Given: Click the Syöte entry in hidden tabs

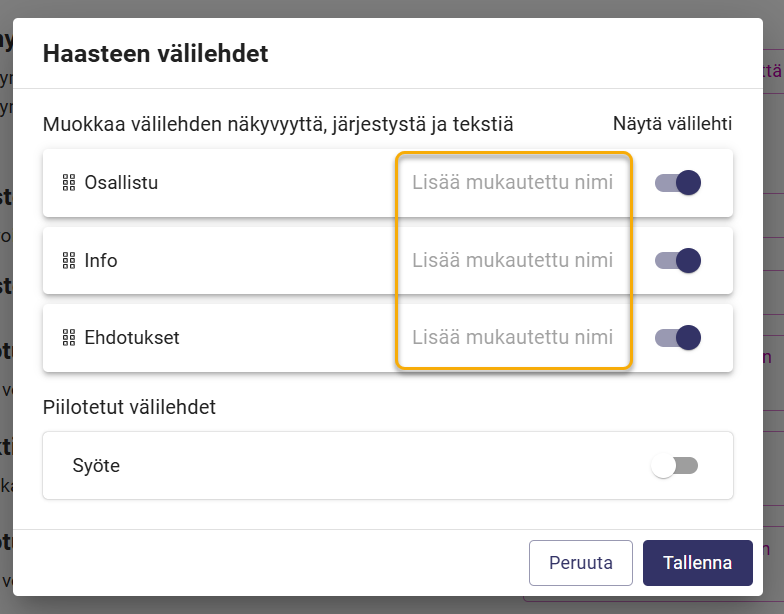Looking at the screenshot, I should coord(96,466).
